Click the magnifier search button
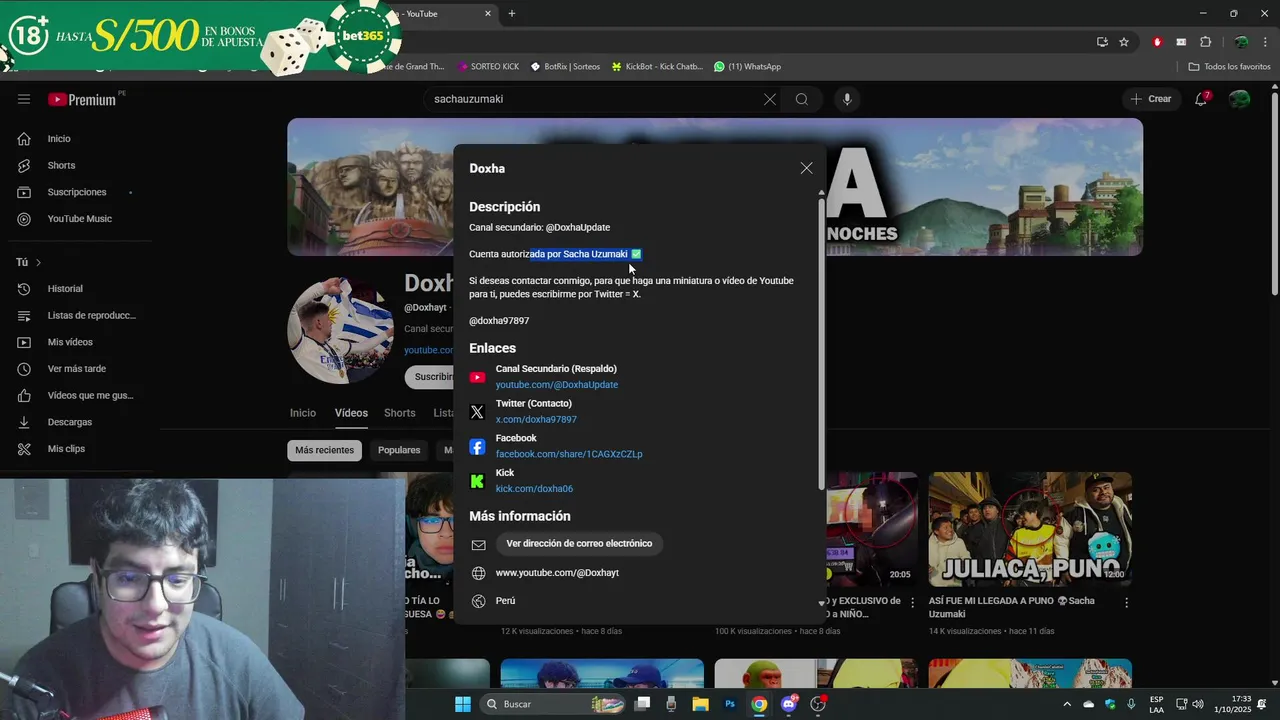1280x720 pixels. click(x=802, y=99)
